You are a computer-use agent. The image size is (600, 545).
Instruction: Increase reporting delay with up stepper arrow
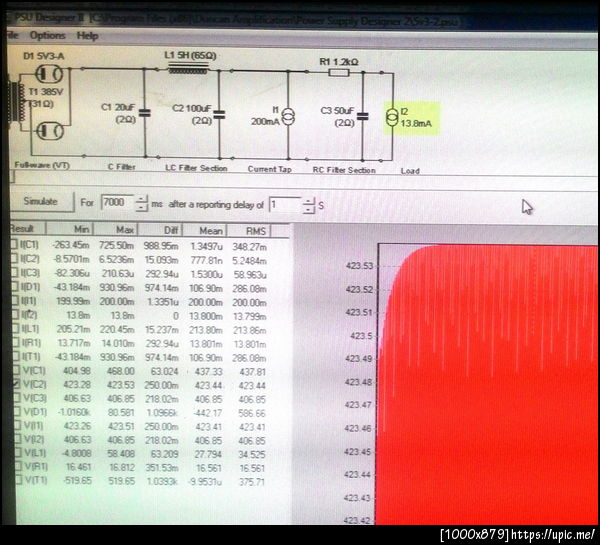(x=309, y=201)
